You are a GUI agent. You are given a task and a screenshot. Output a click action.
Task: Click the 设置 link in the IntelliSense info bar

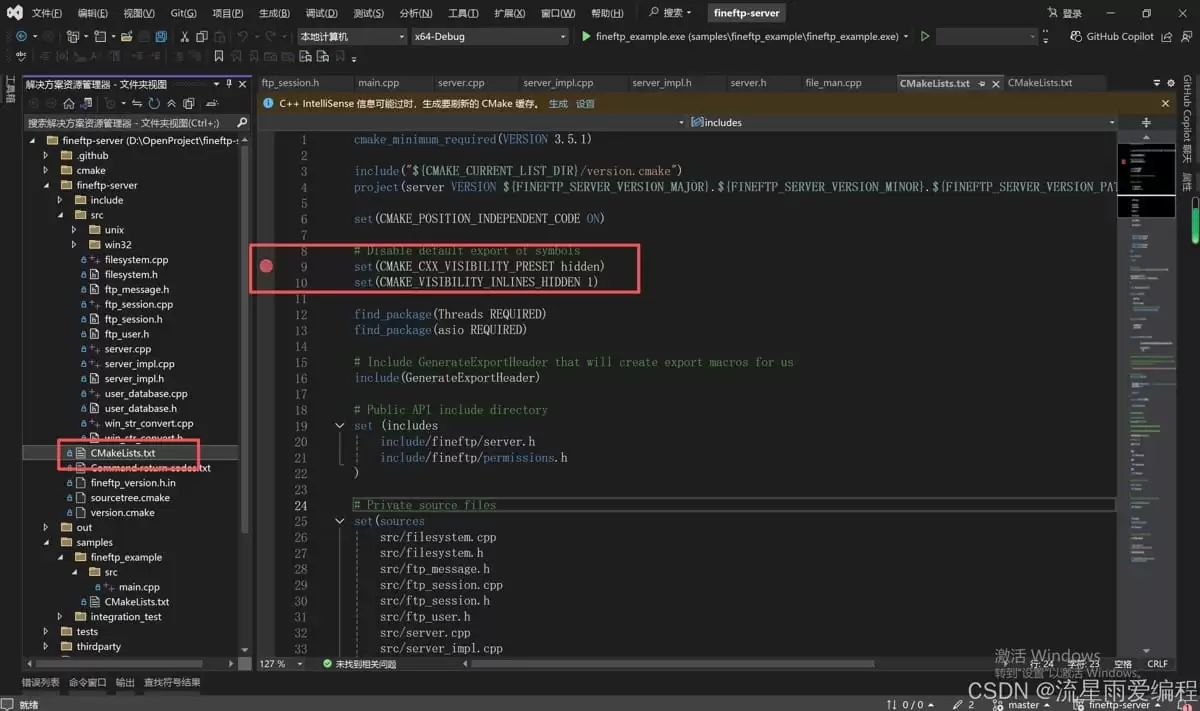point(585,103)
